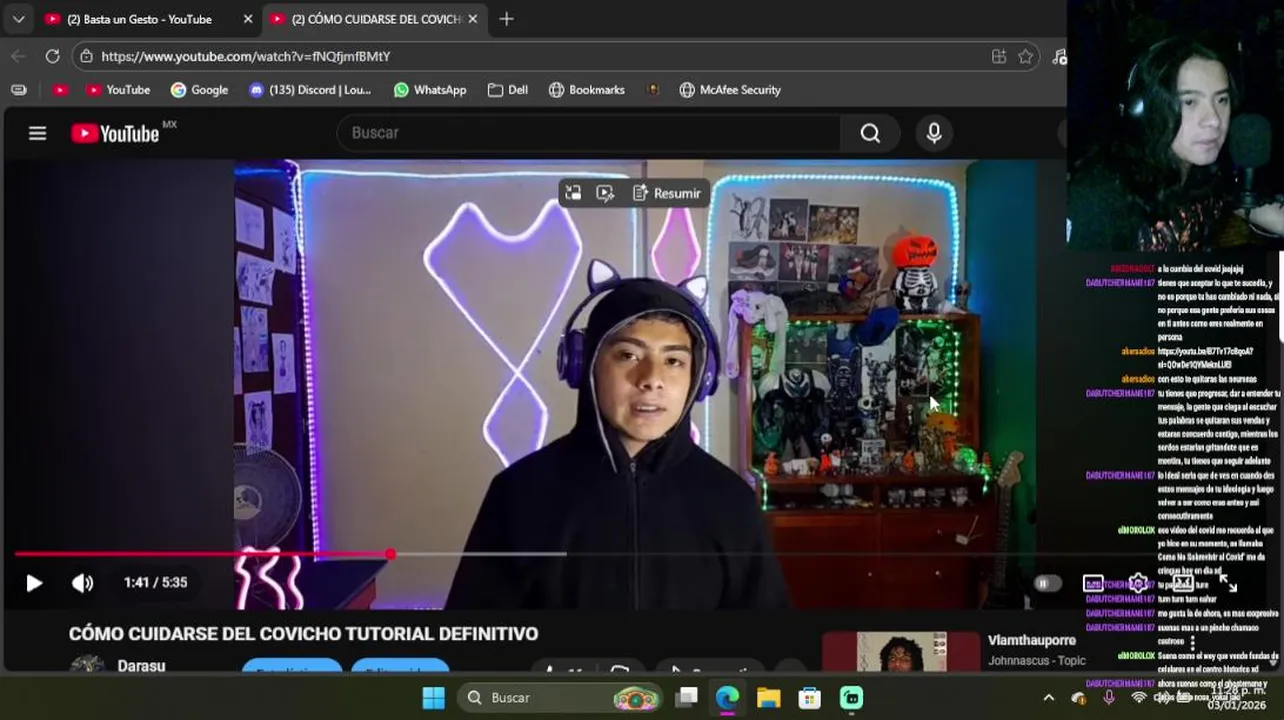Open the media control icon in the toolbar

point(1059,56)
